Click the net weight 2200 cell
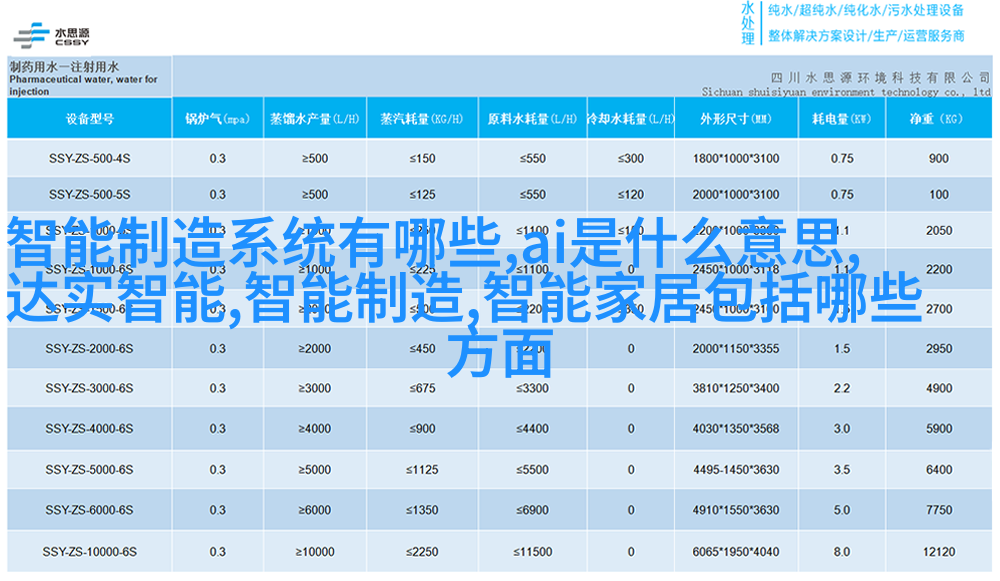 click(939, 270)
